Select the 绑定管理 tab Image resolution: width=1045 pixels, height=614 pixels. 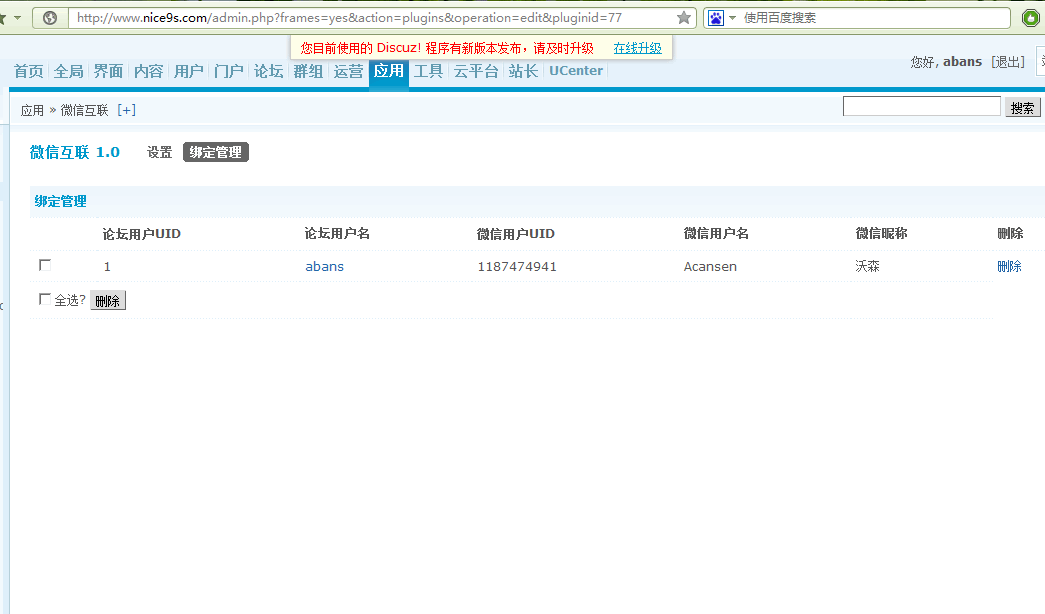[x=215, y=152]
